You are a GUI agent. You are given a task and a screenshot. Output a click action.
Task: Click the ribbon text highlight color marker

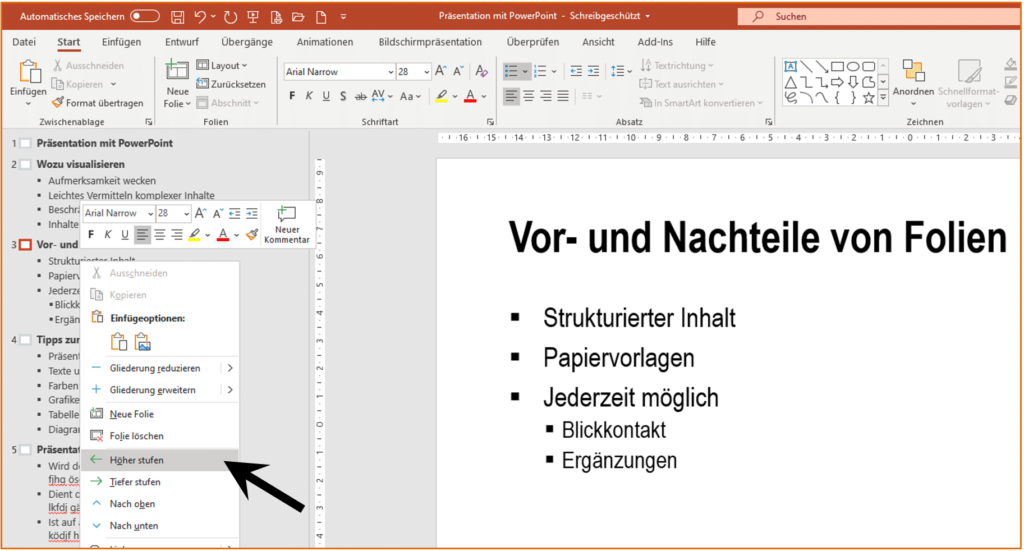441,96
